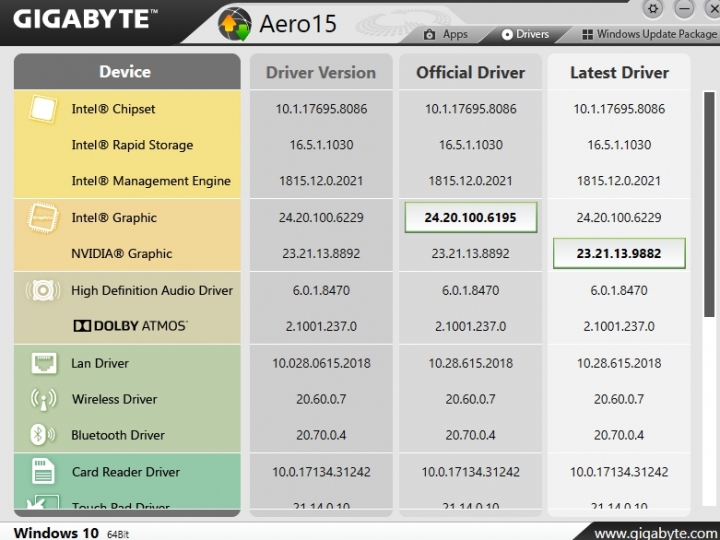Click the Device column header
720x540 pixels.
[x=125, y=72]
